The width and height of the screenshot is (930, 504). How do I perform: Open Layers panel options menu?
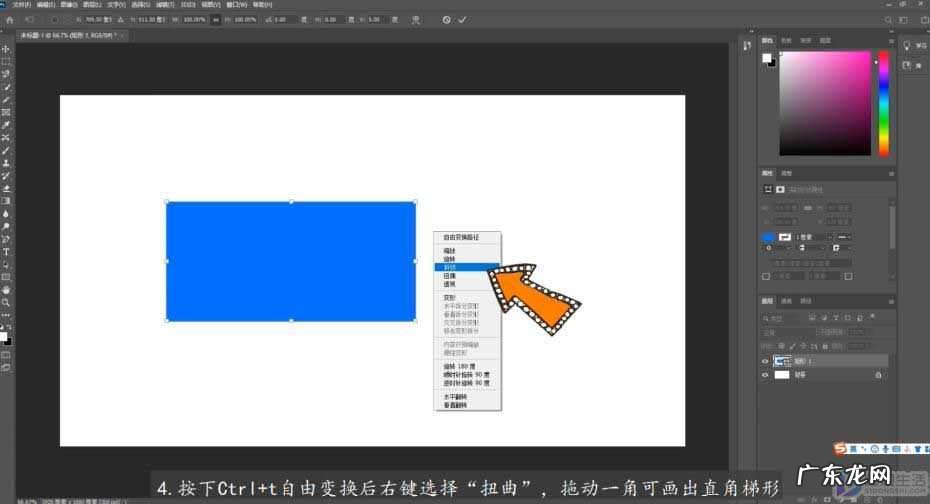(x=891, y=301)
